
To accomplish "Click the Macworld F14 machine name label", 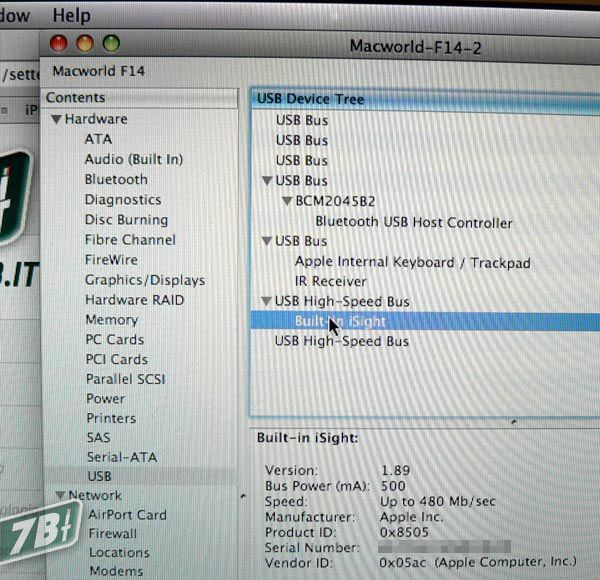I will coord(99,71).
